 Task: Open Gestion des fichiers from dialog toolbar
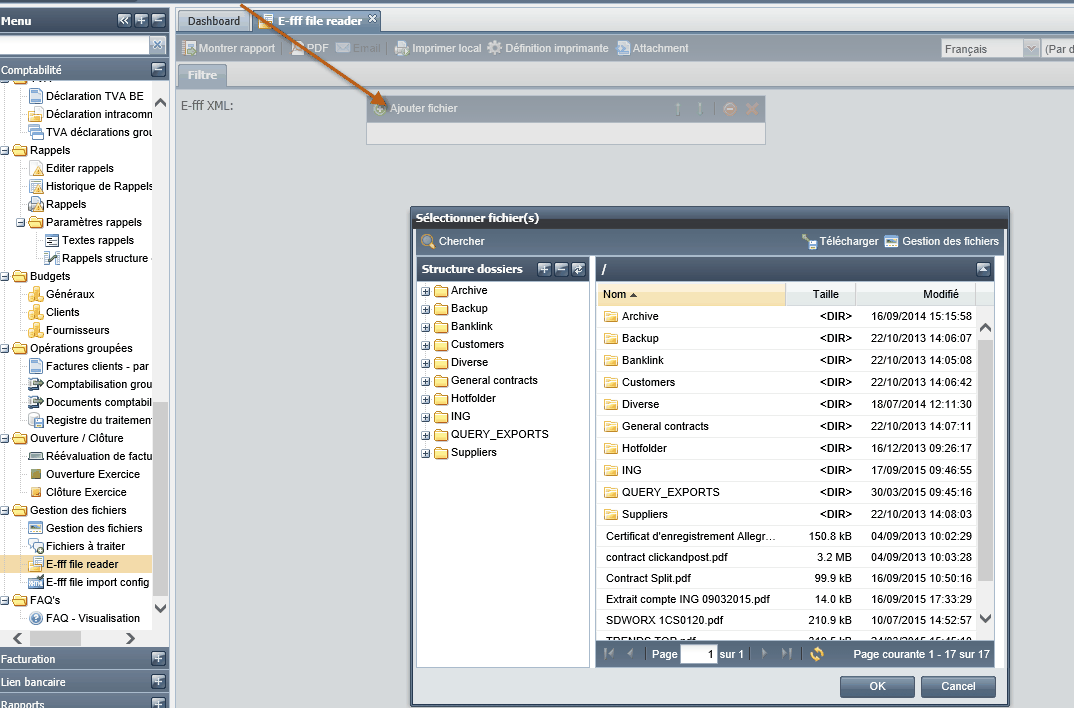(942, 241)
